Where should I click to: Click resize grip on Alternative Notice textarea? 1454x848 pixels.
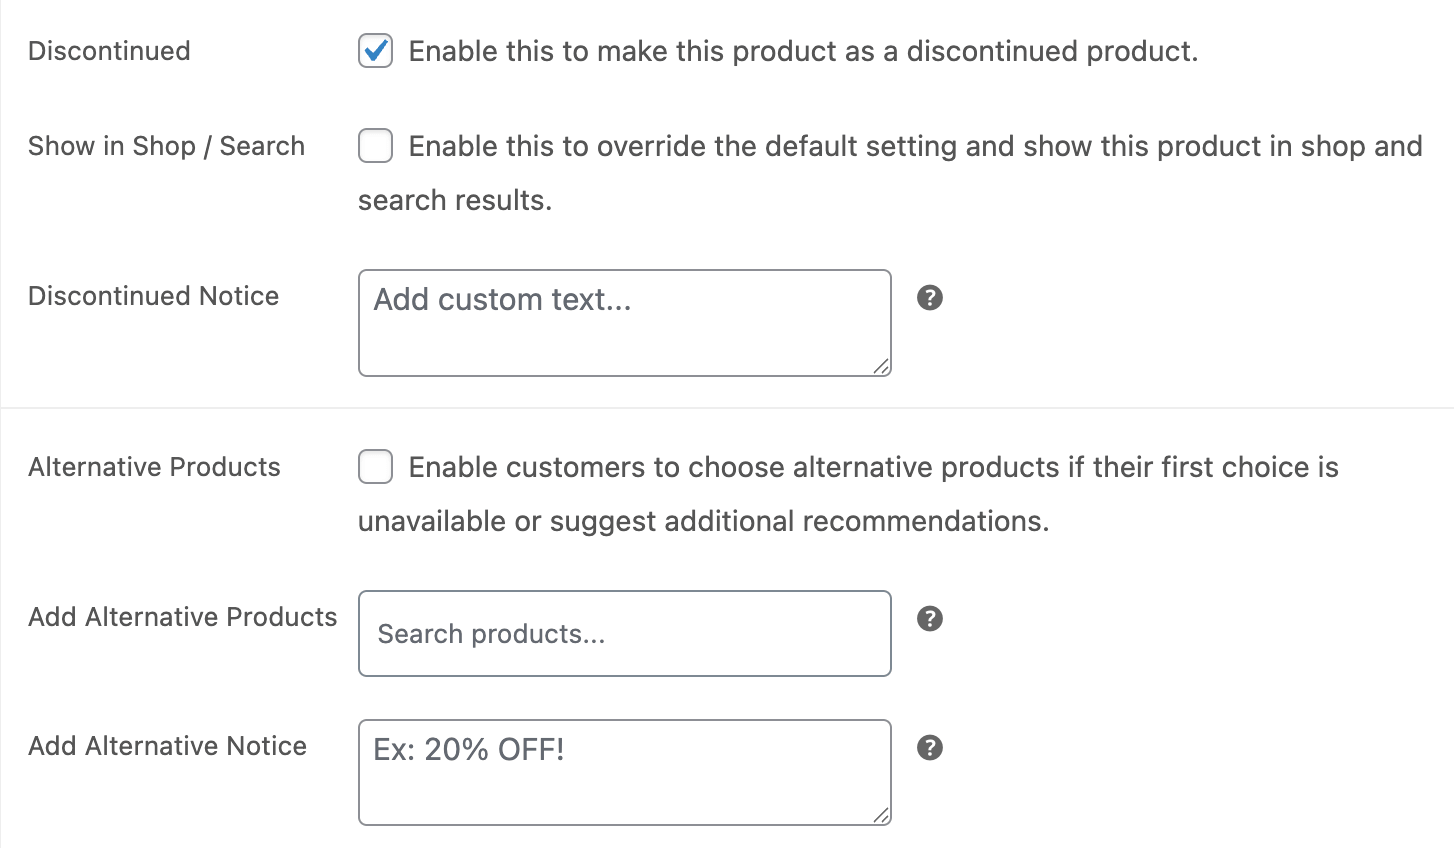click(x=881, y=816)
